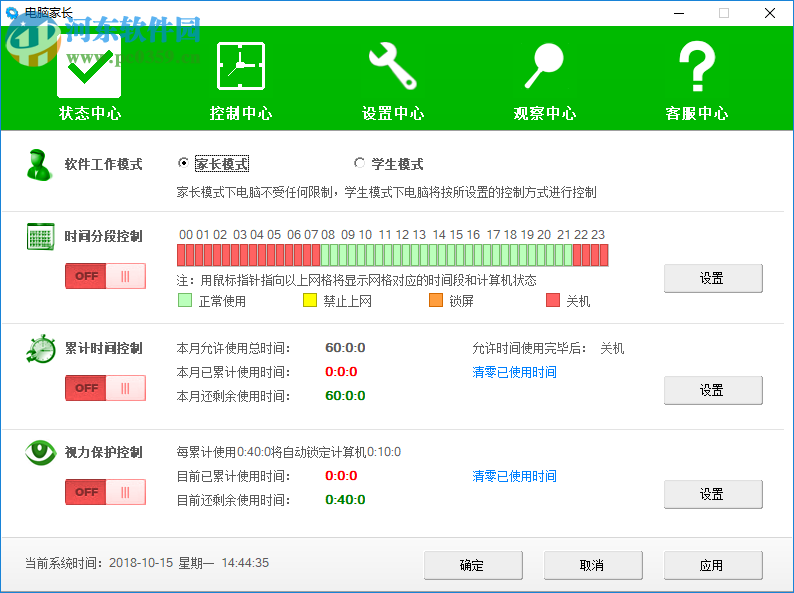Select the 家长模式 radio button
The image size is (794, 593).
(x=183, y=163)
